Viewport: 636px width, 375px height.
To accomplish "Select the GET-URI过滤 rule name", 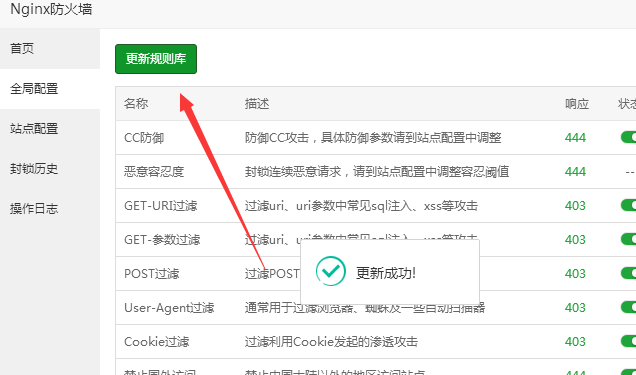I will 161,206.
